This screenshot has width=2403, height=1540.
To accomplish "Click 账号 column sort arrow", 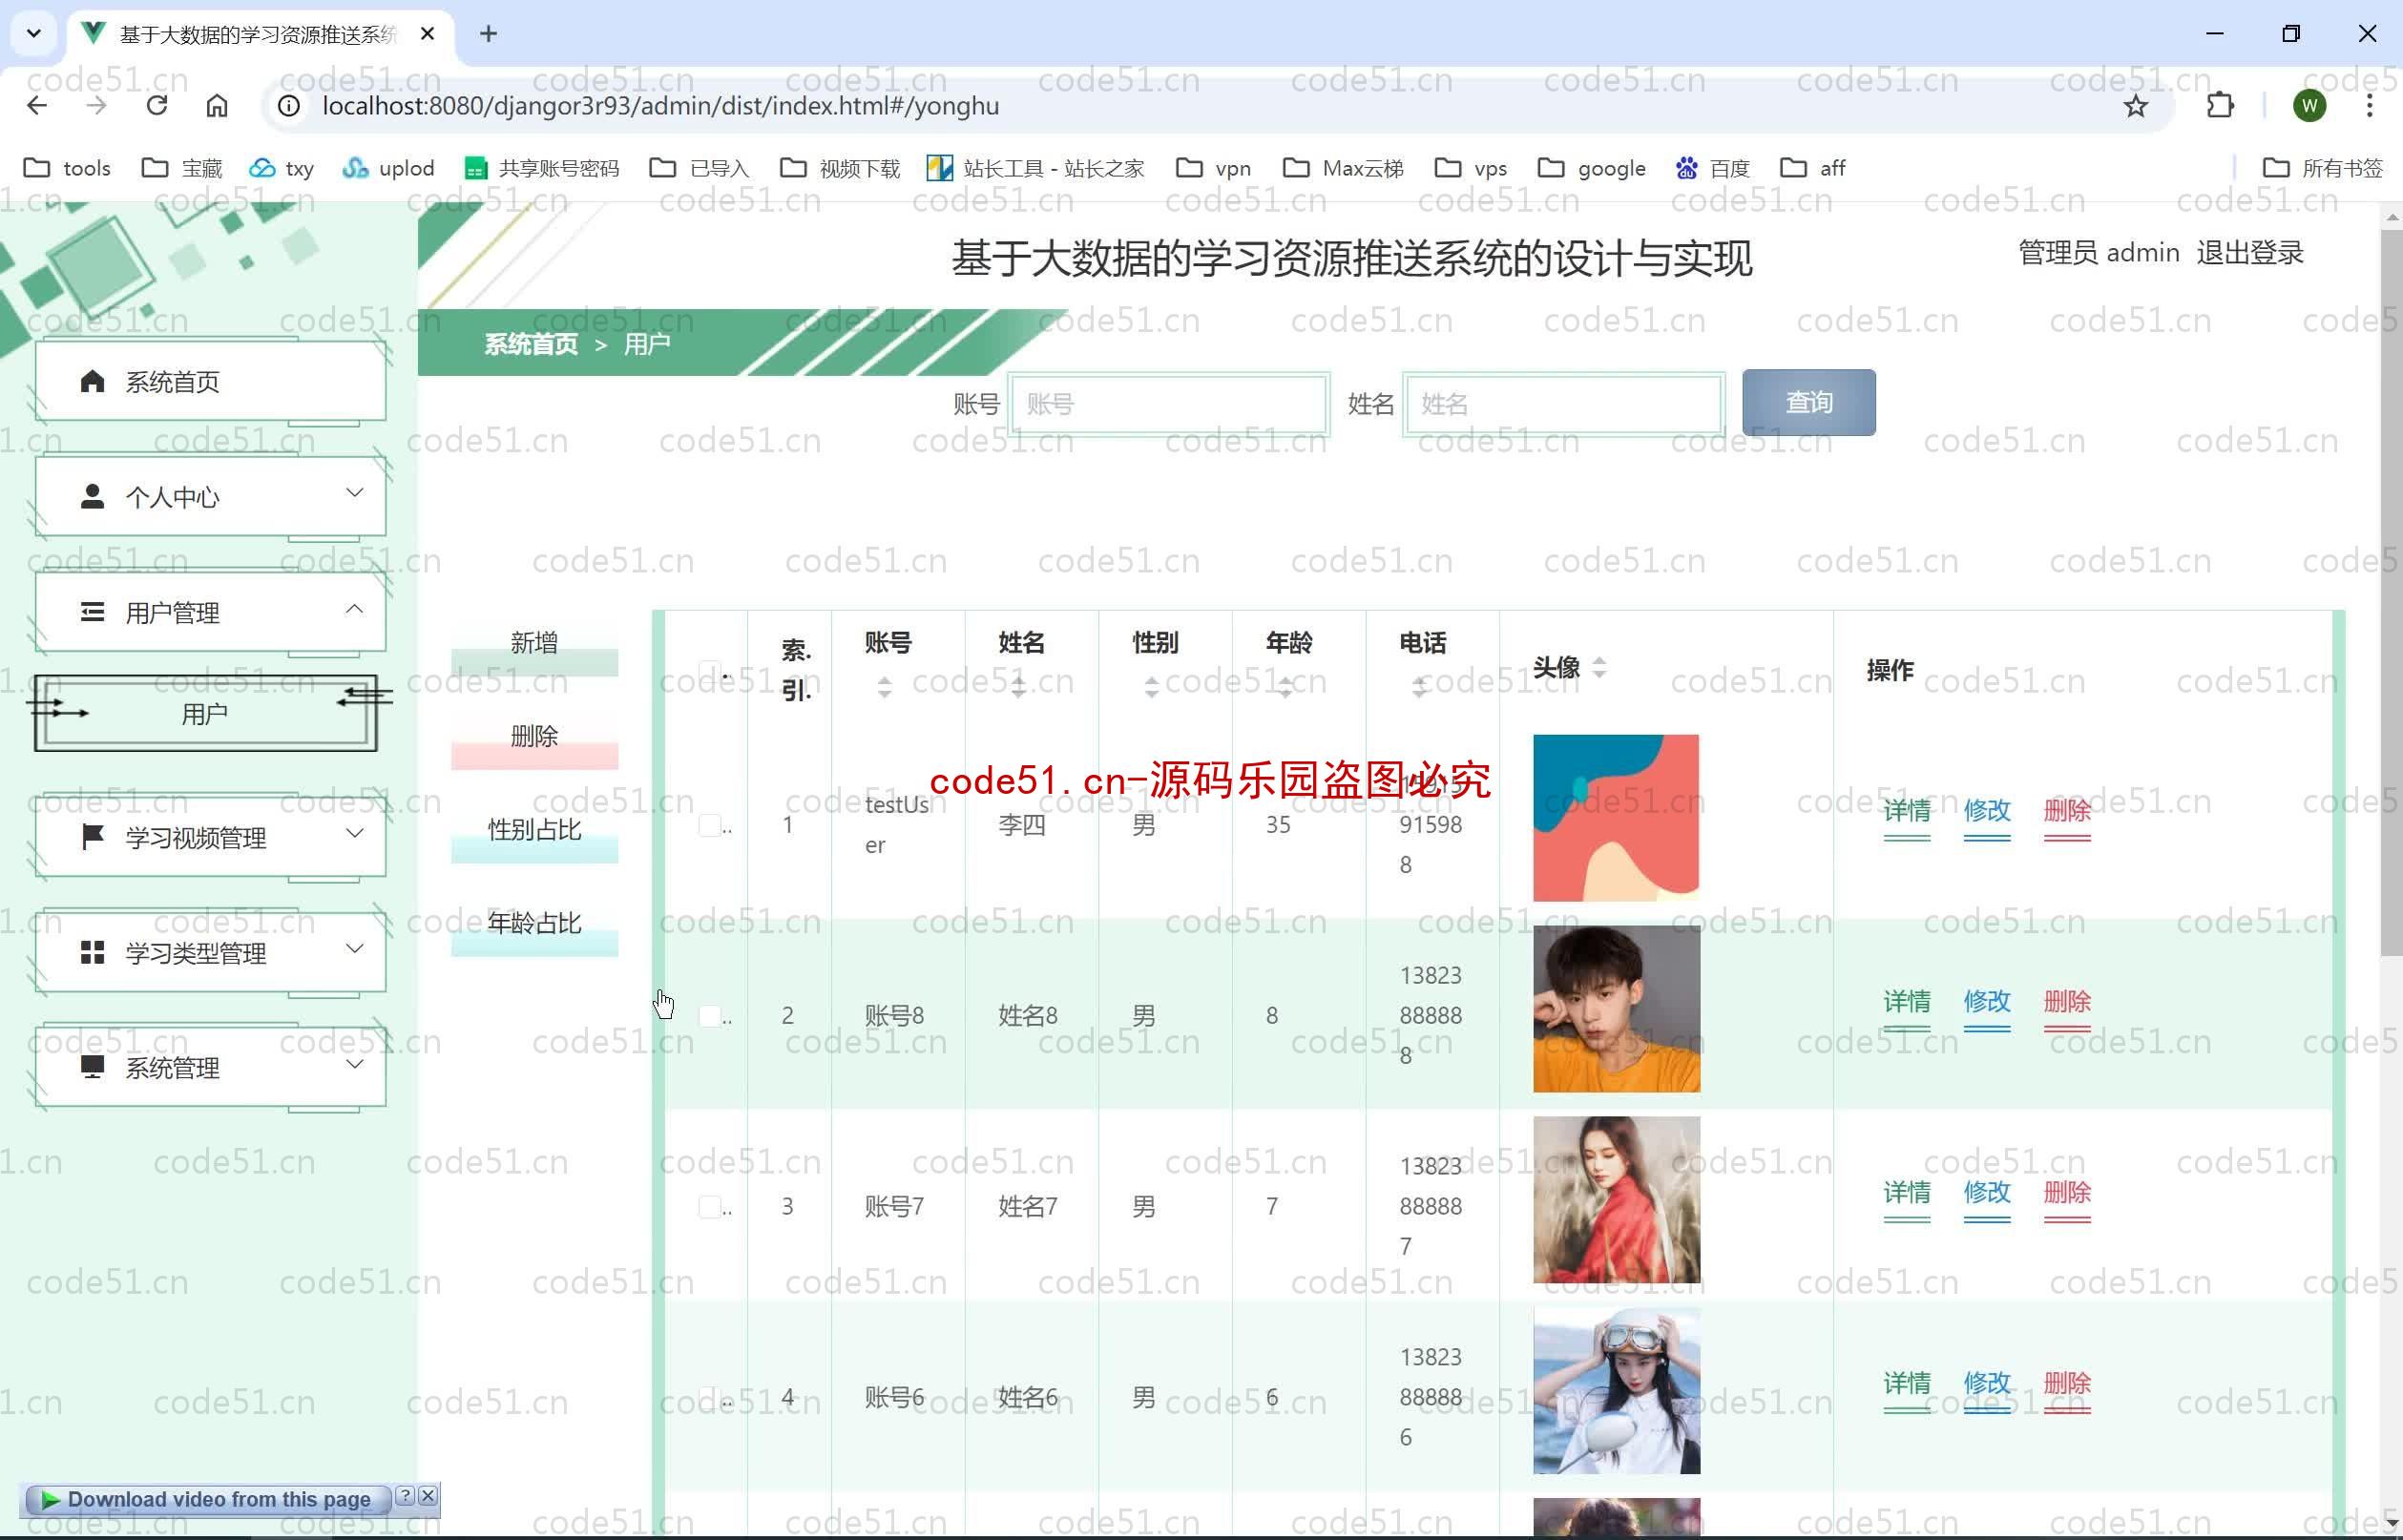I will point(885,685).
